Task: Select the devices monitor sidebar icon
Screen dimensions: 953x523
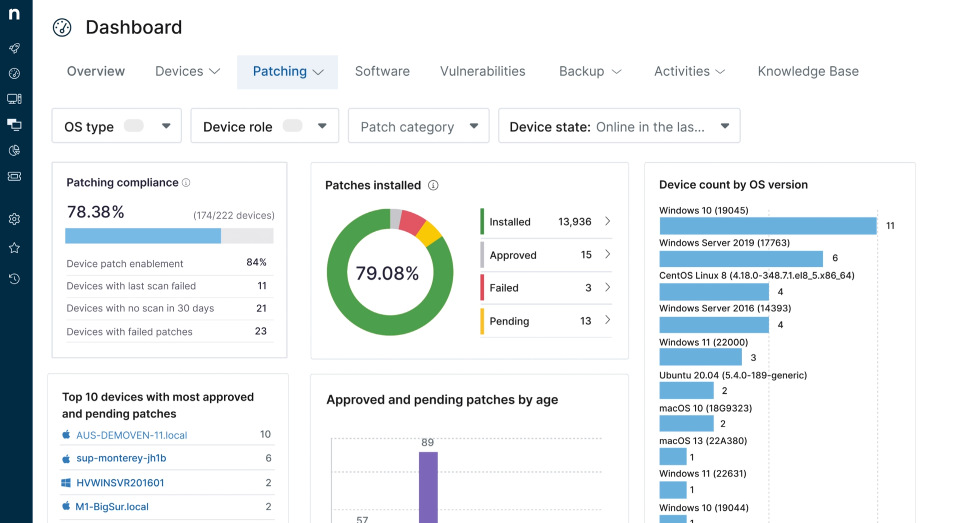Action: (15, 99)
